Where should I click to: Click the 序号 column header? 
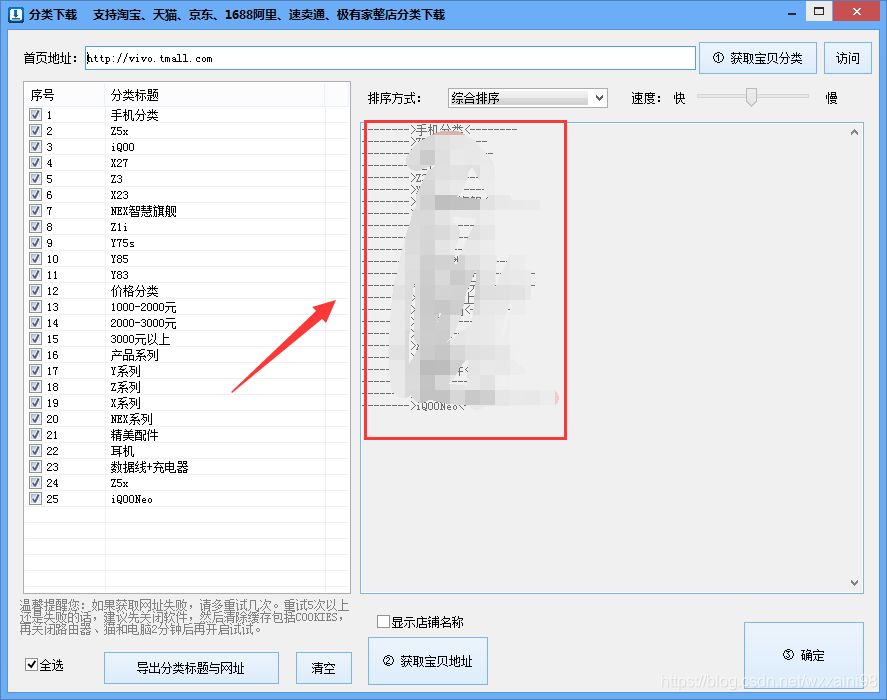point(64,95)
